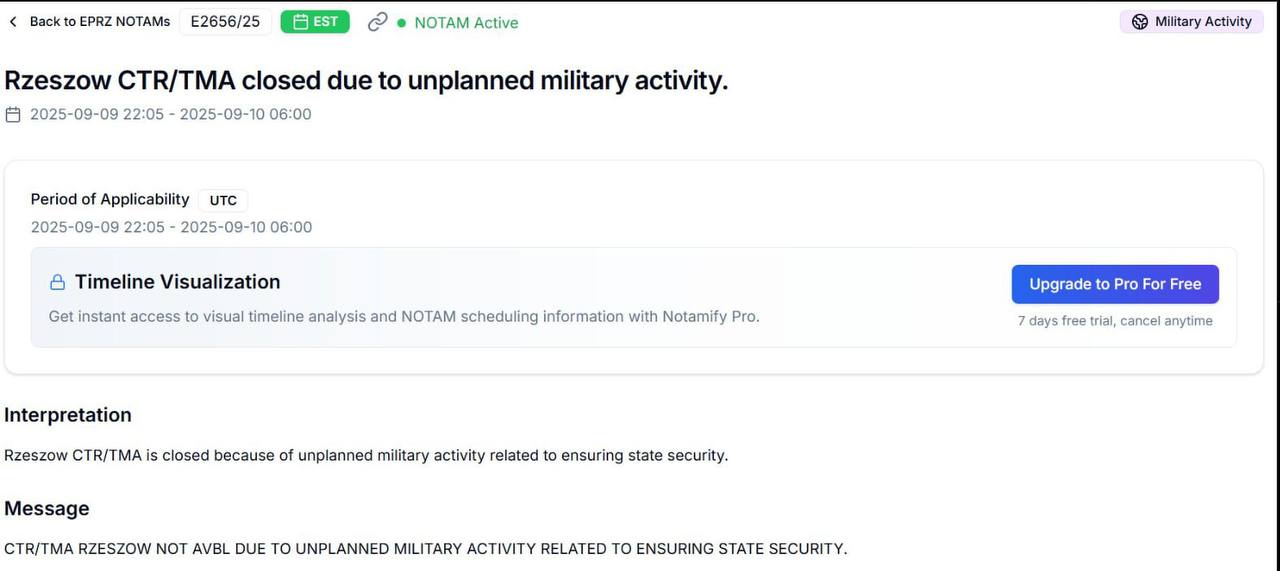Click the chain link copy icon
Screen dimensions: 1280x571
377,22
